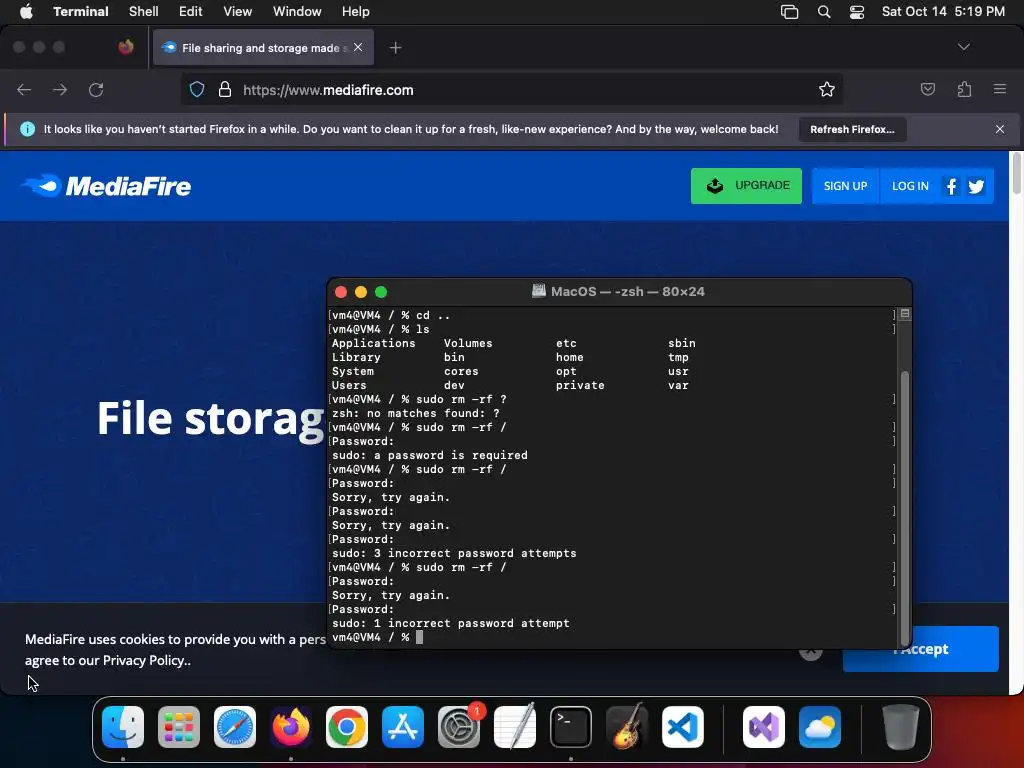Open Firefox extensions menu
This screenshot has height=768, width=1024.
[964, 89]
